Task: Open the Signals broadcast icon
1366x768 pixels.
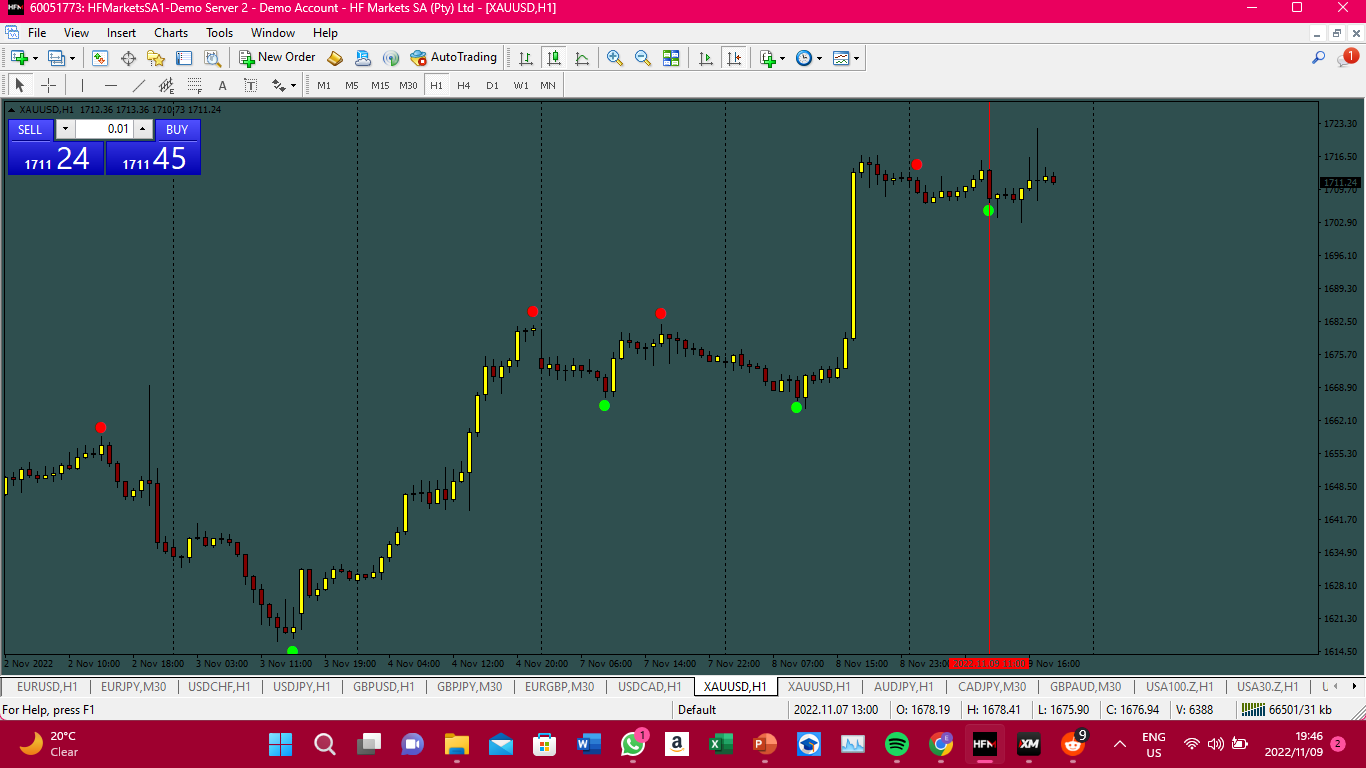Action: click(x=391, y=58)
